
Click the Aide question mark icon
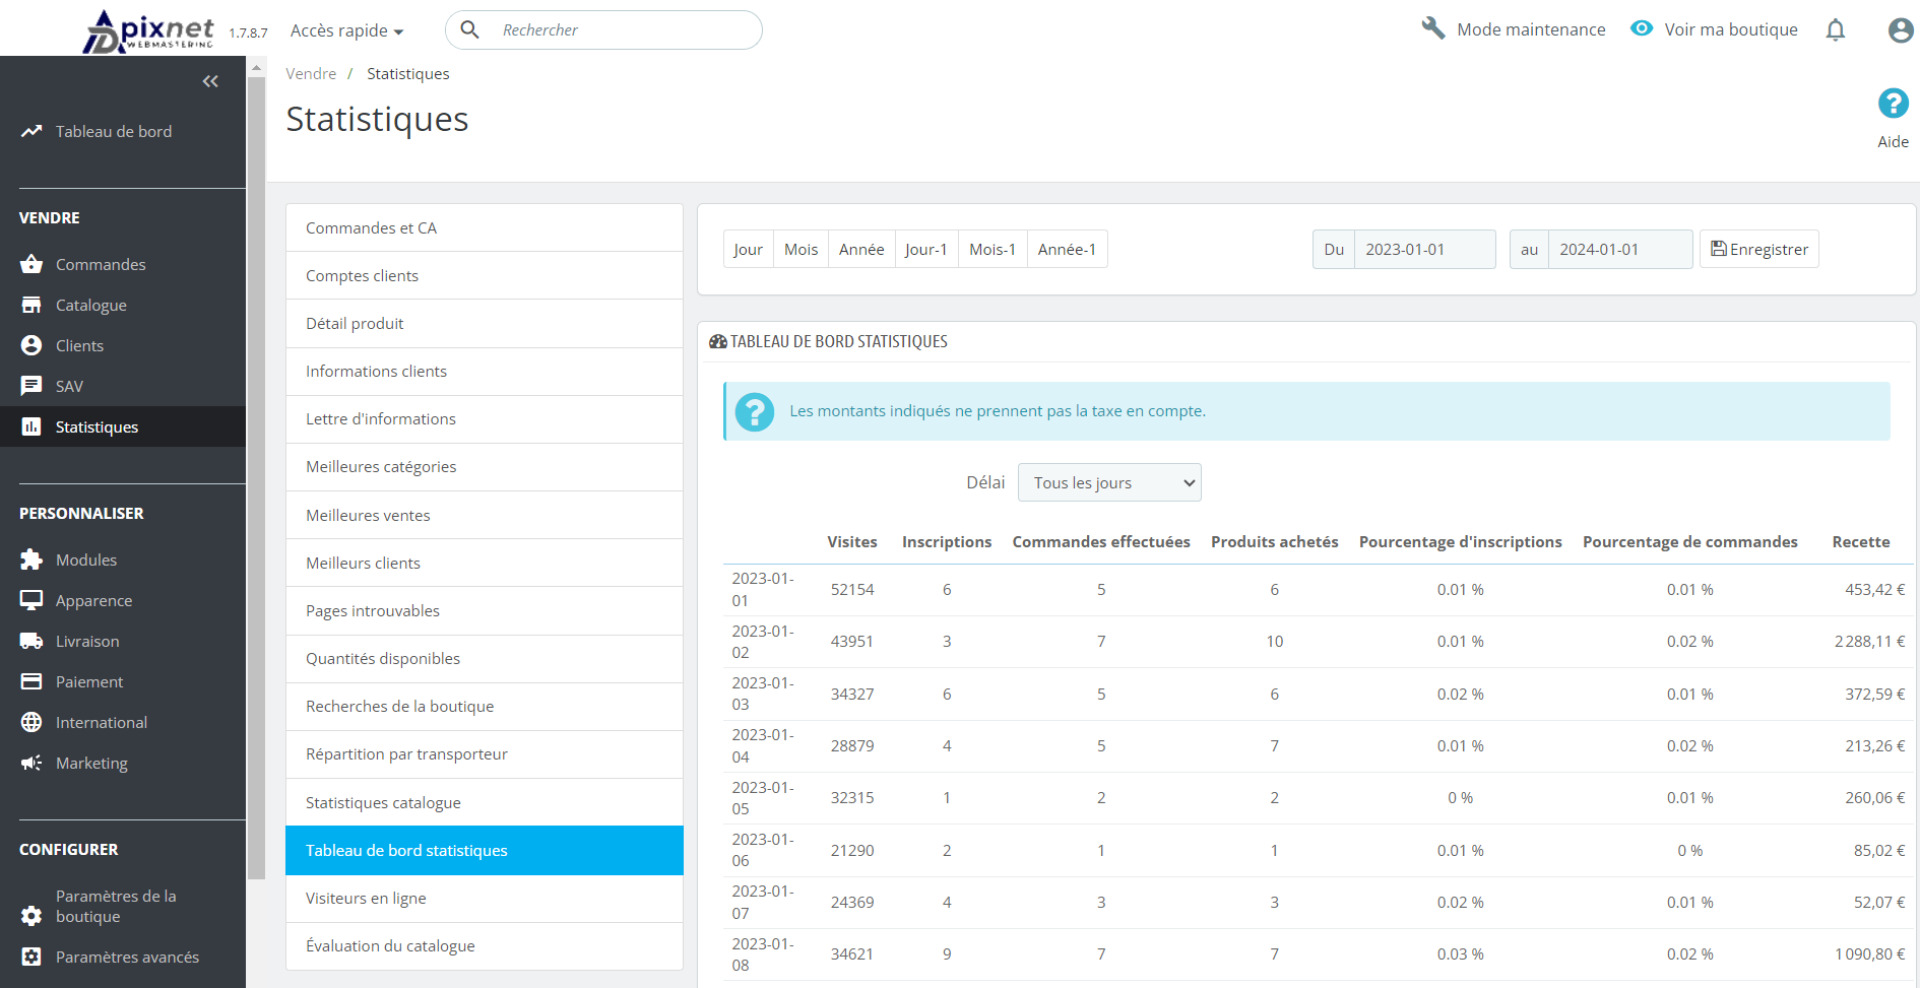[x=1893, y=103]
